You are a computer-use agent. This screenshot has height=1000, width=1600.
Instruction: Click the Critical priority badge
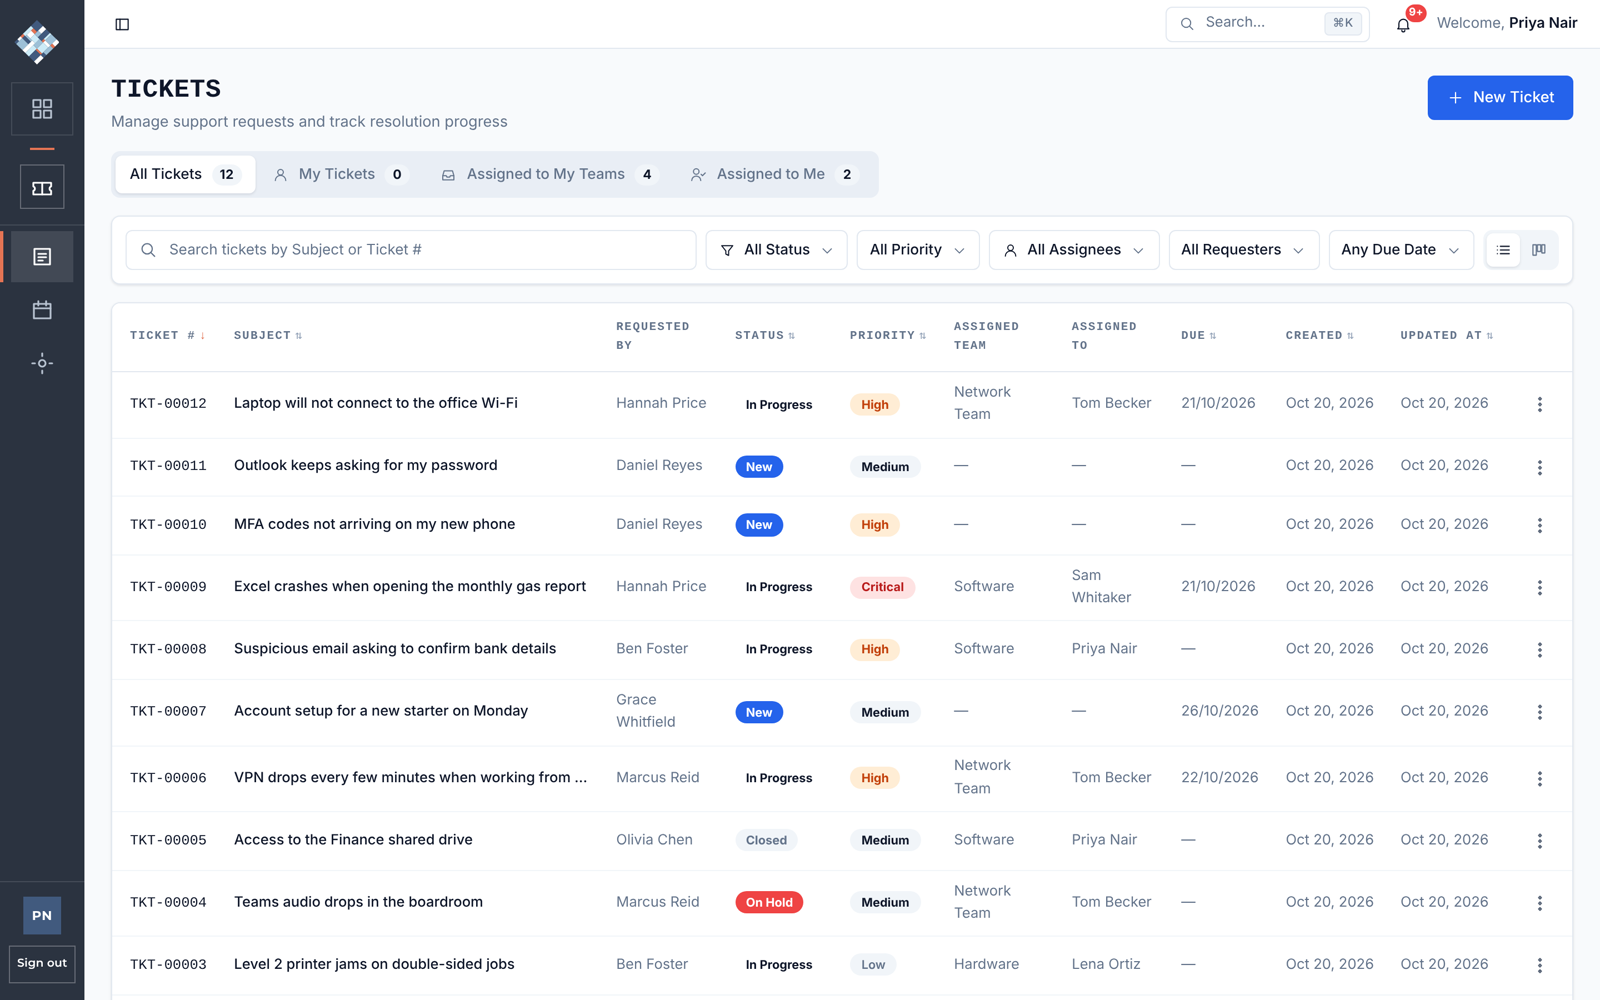pos(882,587)
